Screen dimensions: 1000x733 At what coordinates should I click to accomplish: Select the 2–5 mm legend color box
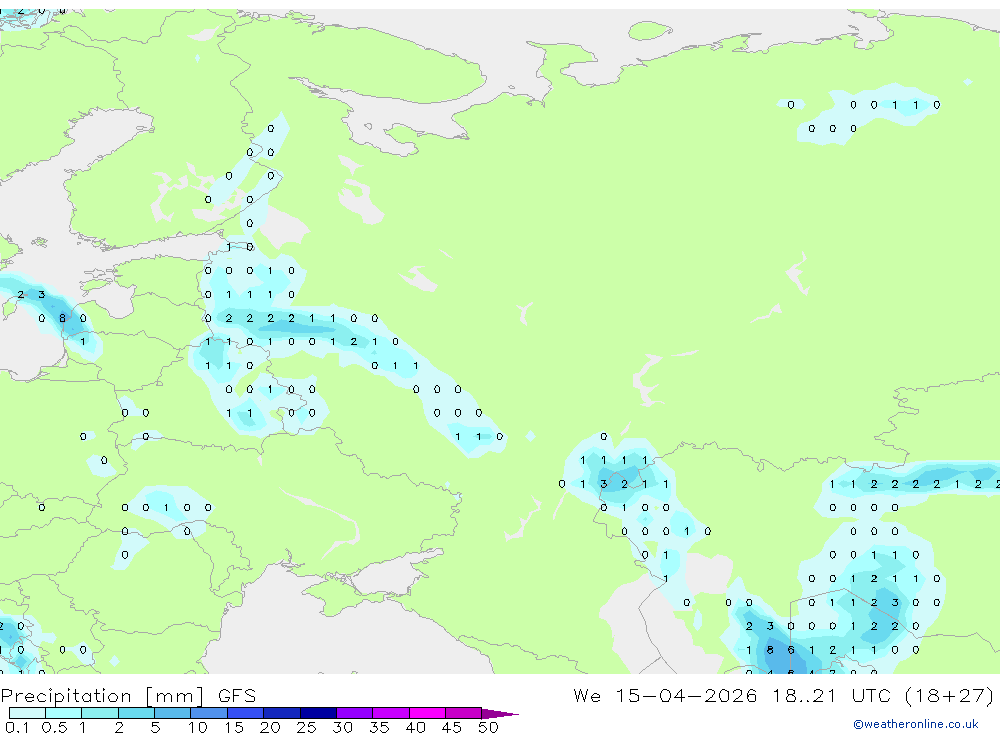(x=136, y=713)
